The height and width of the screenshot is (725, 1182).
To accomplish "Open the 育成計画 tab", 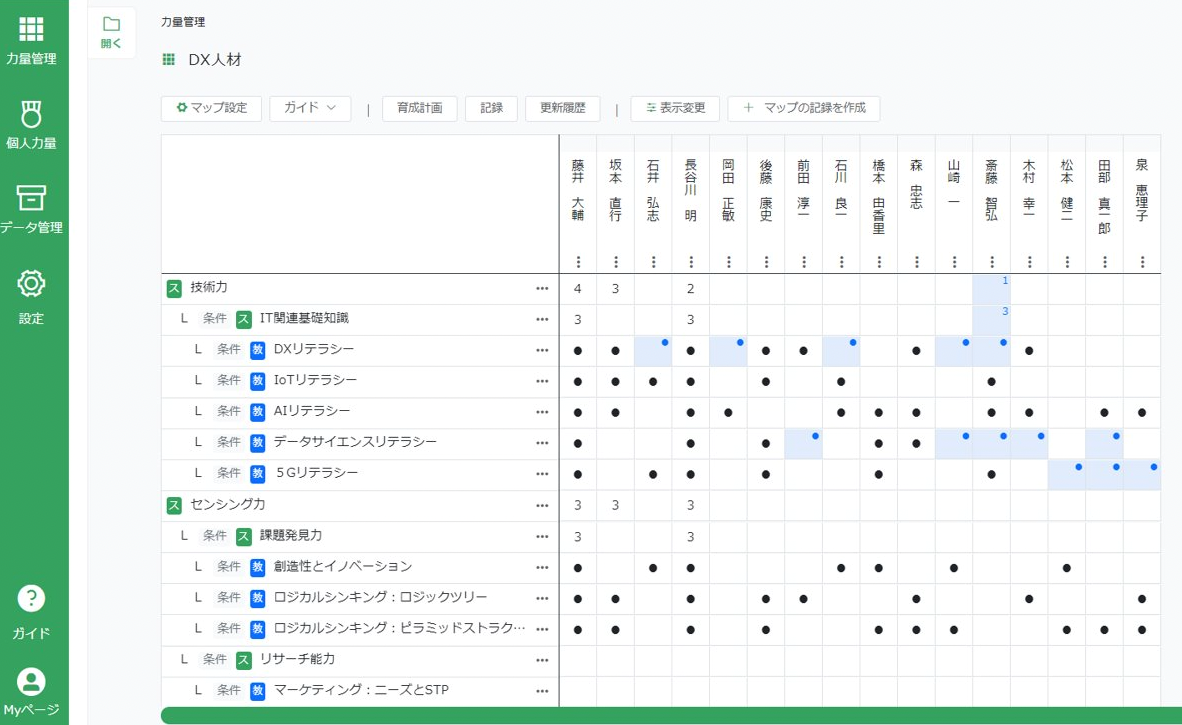I will 420,108.
